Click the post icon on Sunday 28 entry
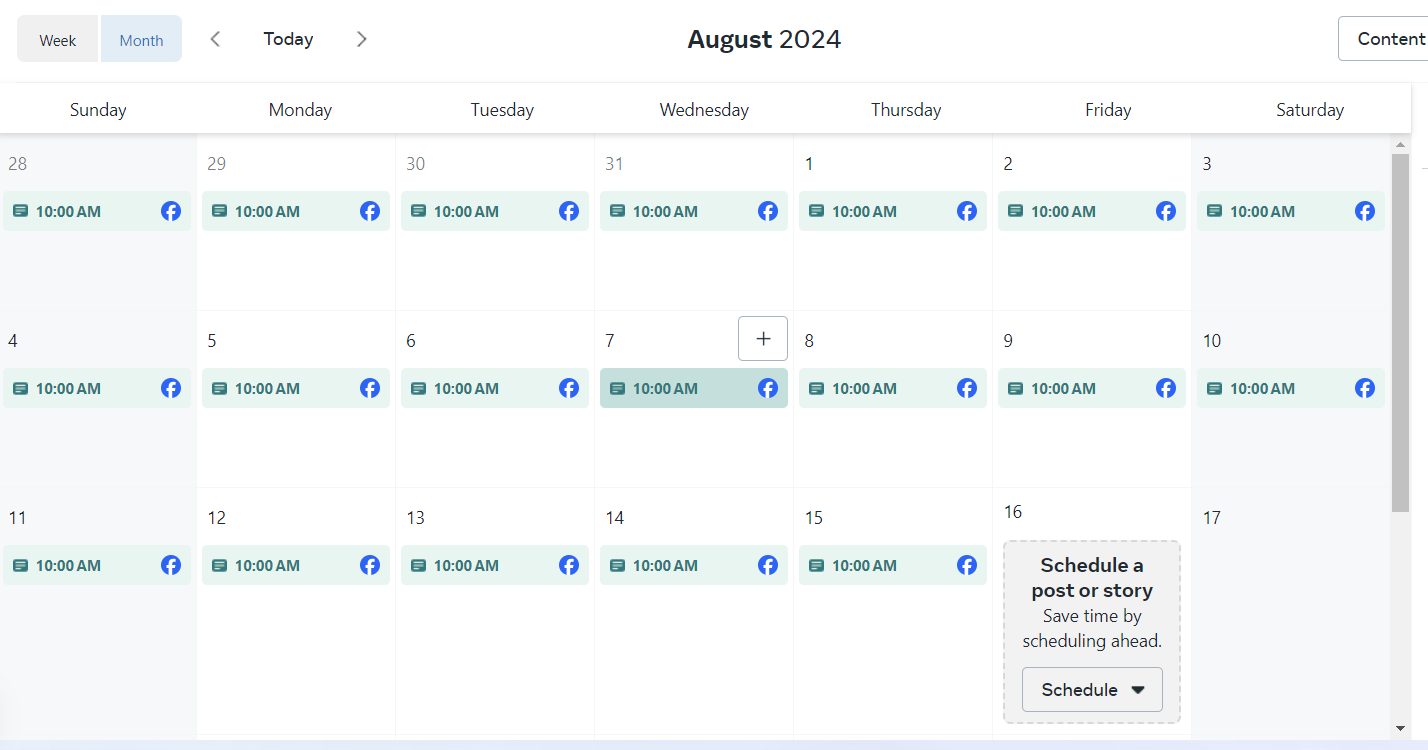The width and height of the screenshot is (1428, 750). point(21,211)
